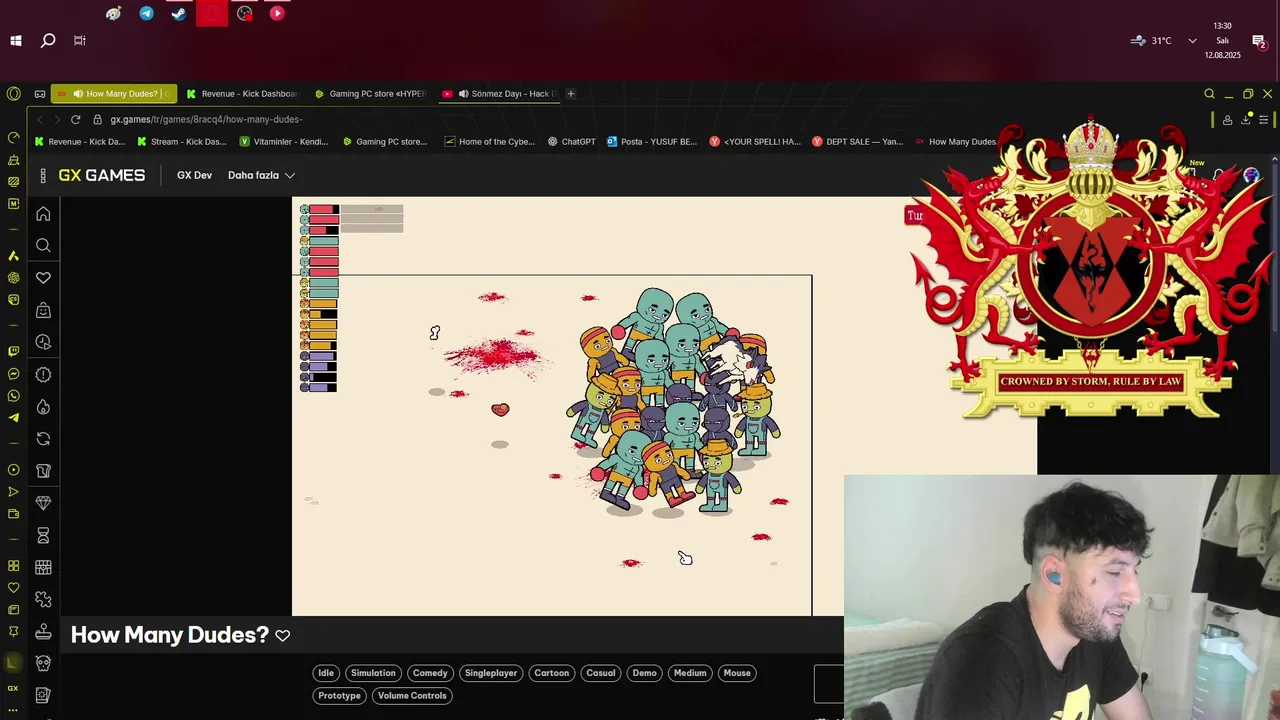Image resolution: width=1280 pixels, height=720 pixels.
Task: Open the DEPT SALE bookmark
Action: pyautogui.click(x=858, y=142)
